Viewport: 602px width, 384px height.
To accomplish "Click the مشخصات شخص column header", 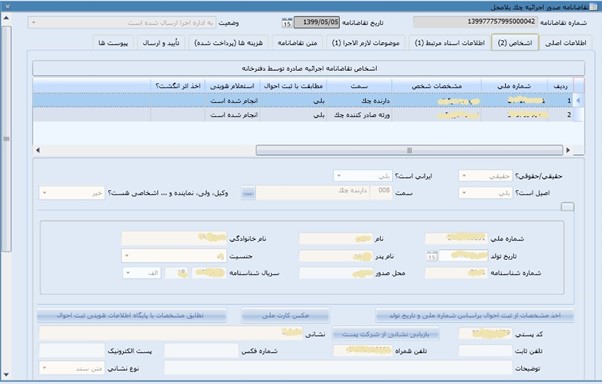I will [437, 86].
